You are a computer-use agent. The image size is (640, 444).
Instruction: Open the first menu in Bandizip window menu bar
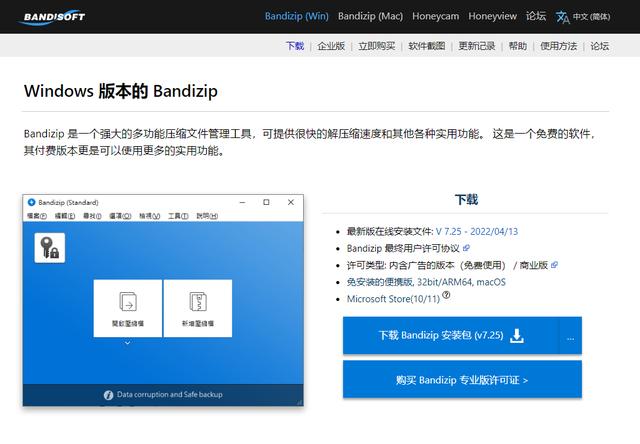pos(37,216)
